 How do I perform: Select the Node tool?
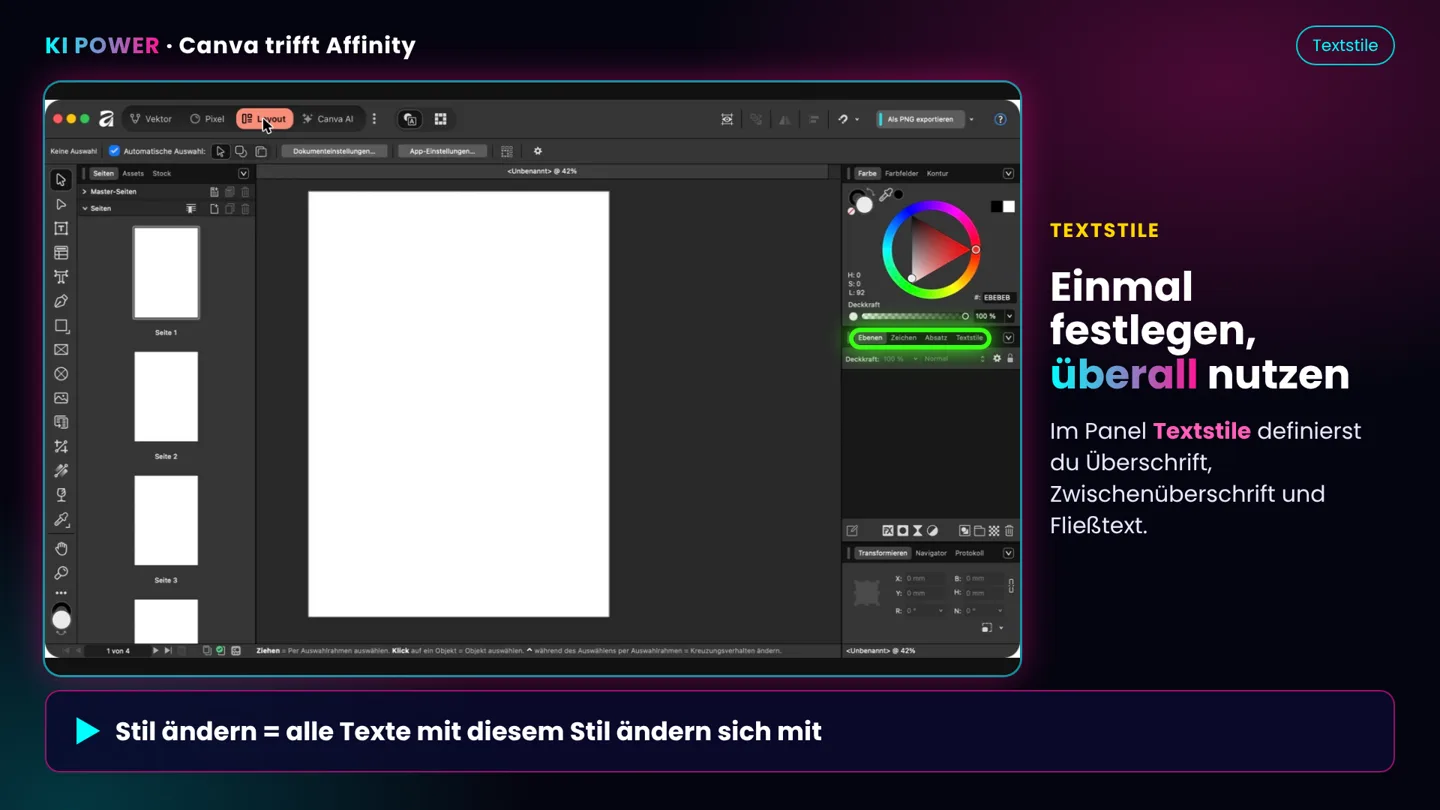(61, 204)
